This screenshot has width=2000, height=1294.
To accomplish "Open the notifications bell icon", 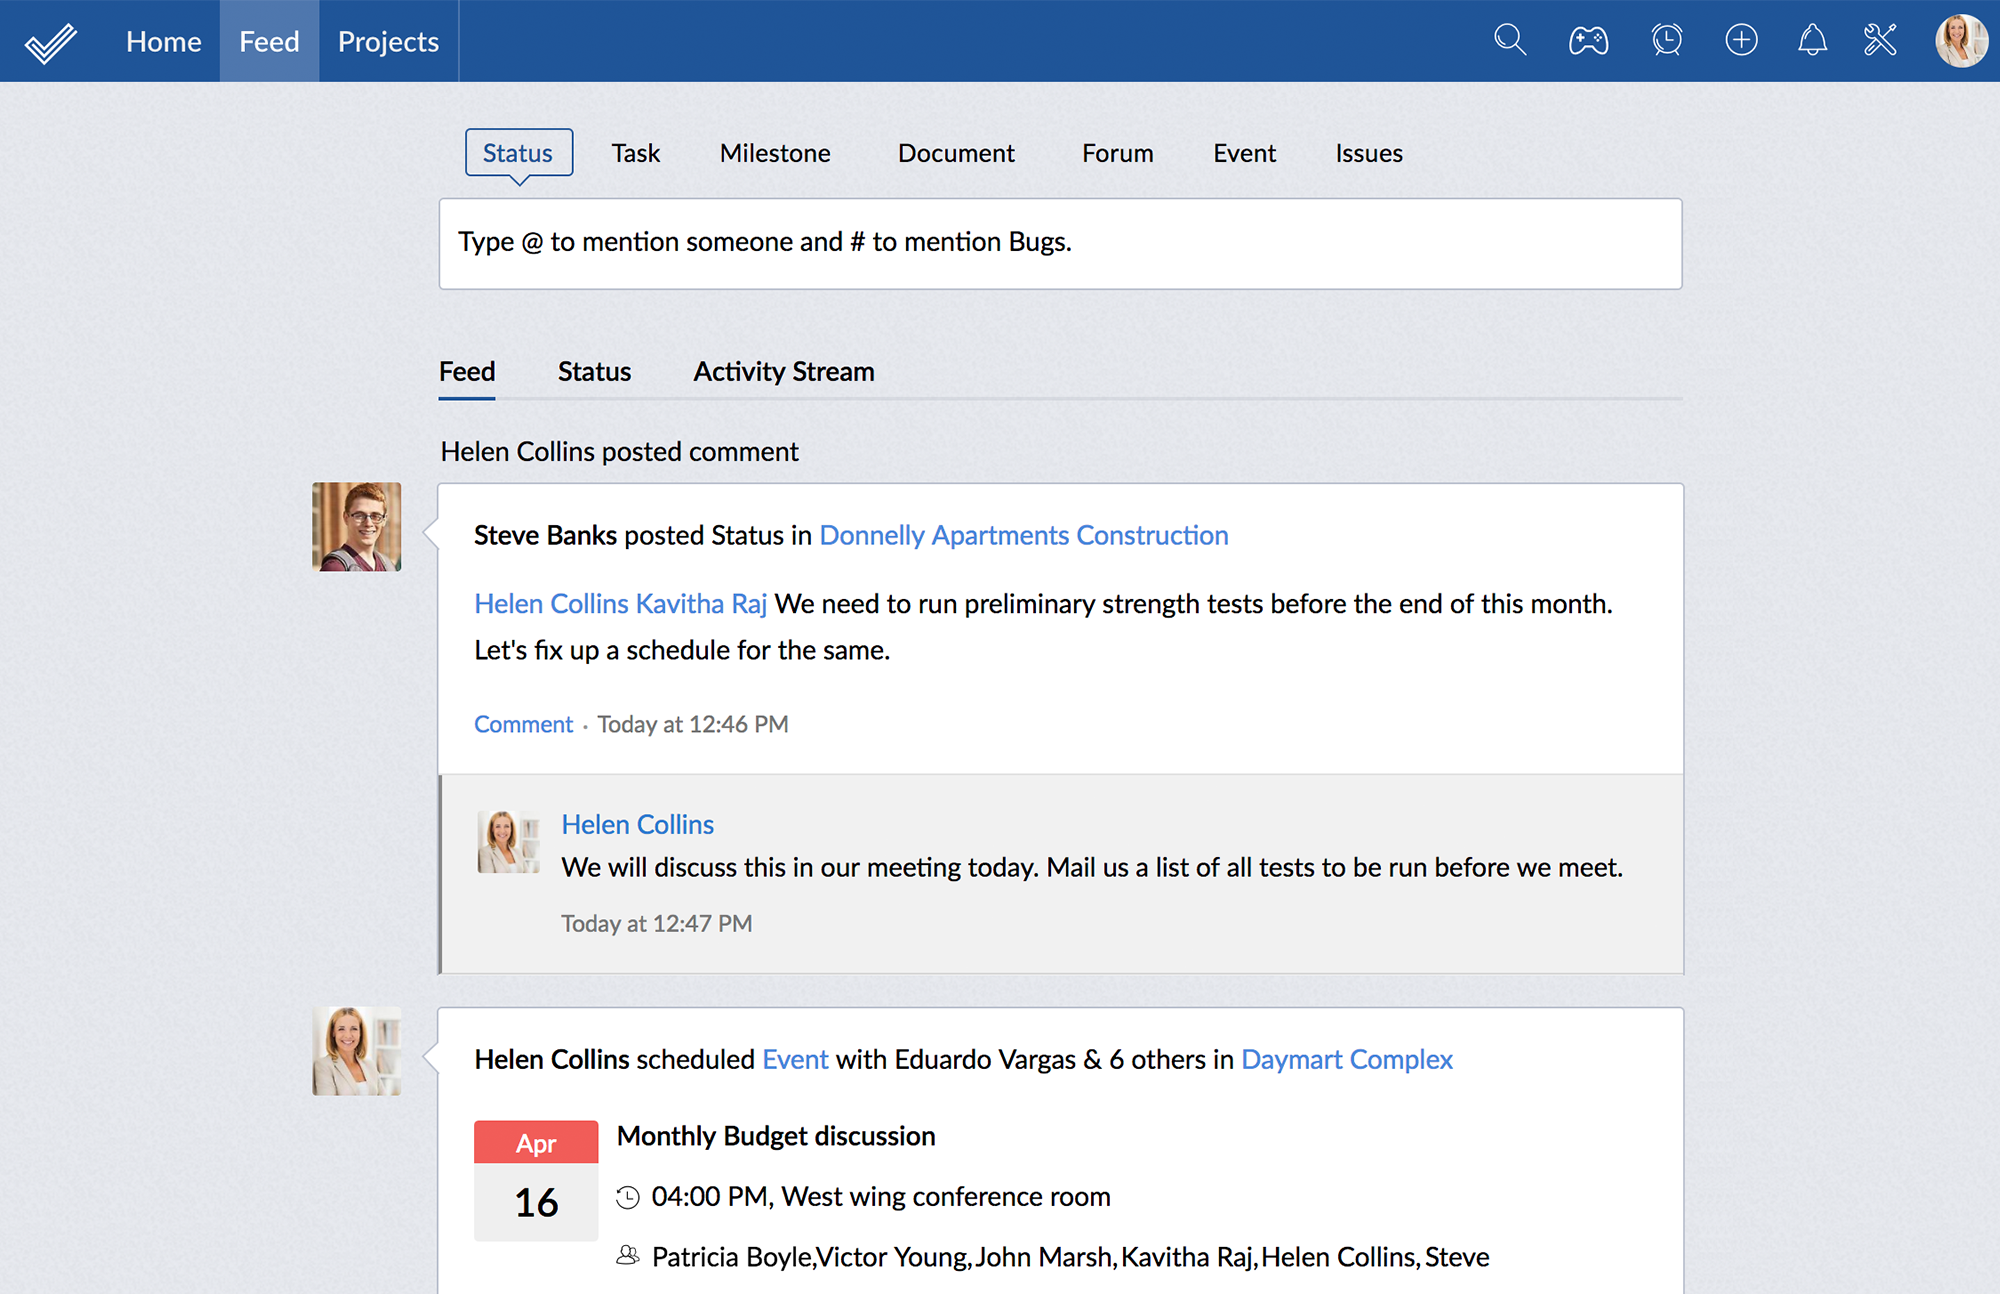I will pos(1812,40).
